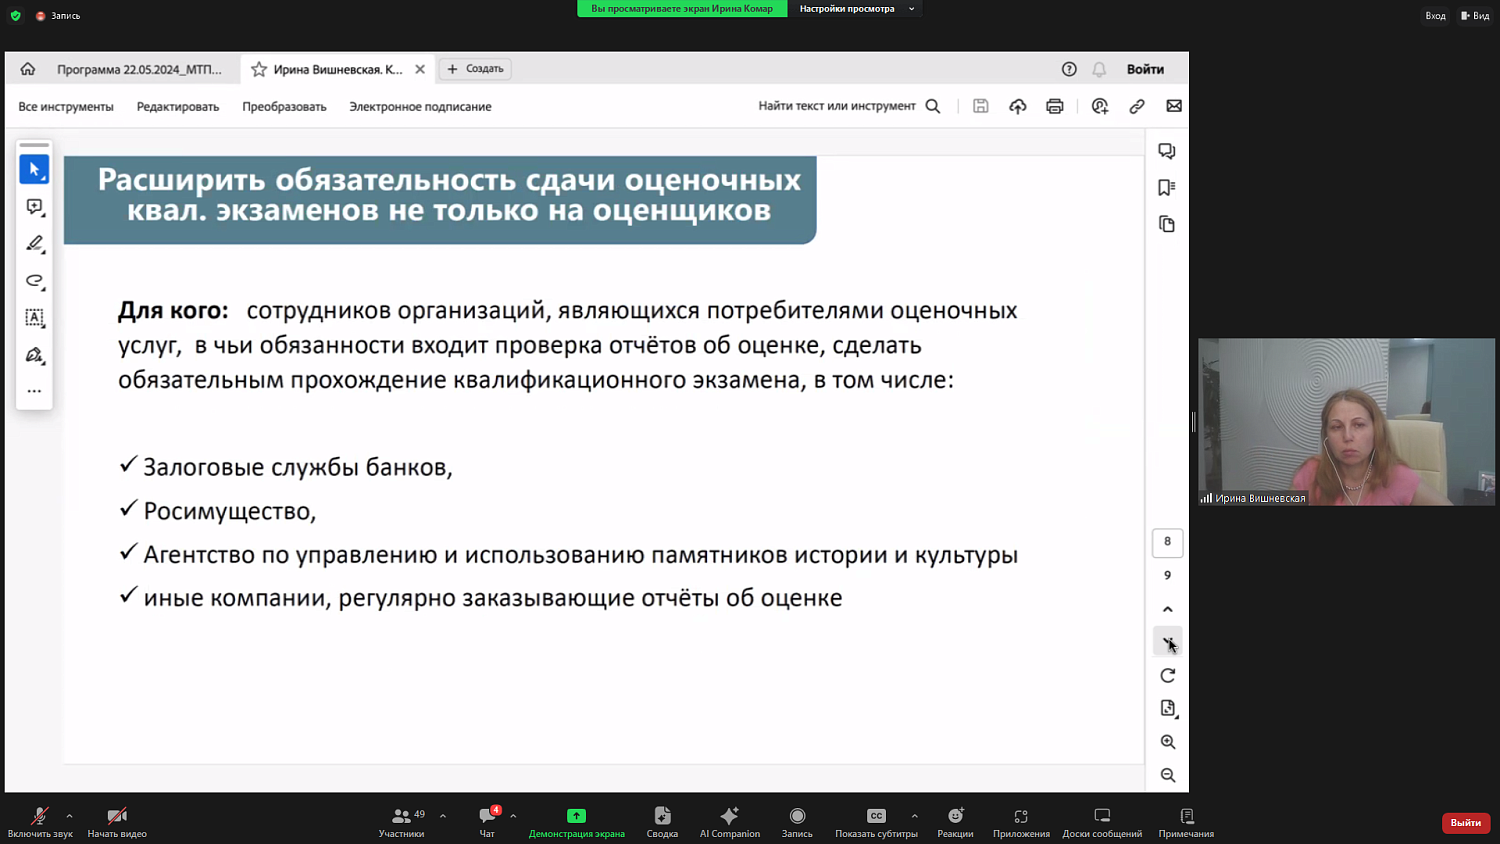Click the page number field showing 8
Screen dimensions: 1500x844
[x=1167, y=542]
